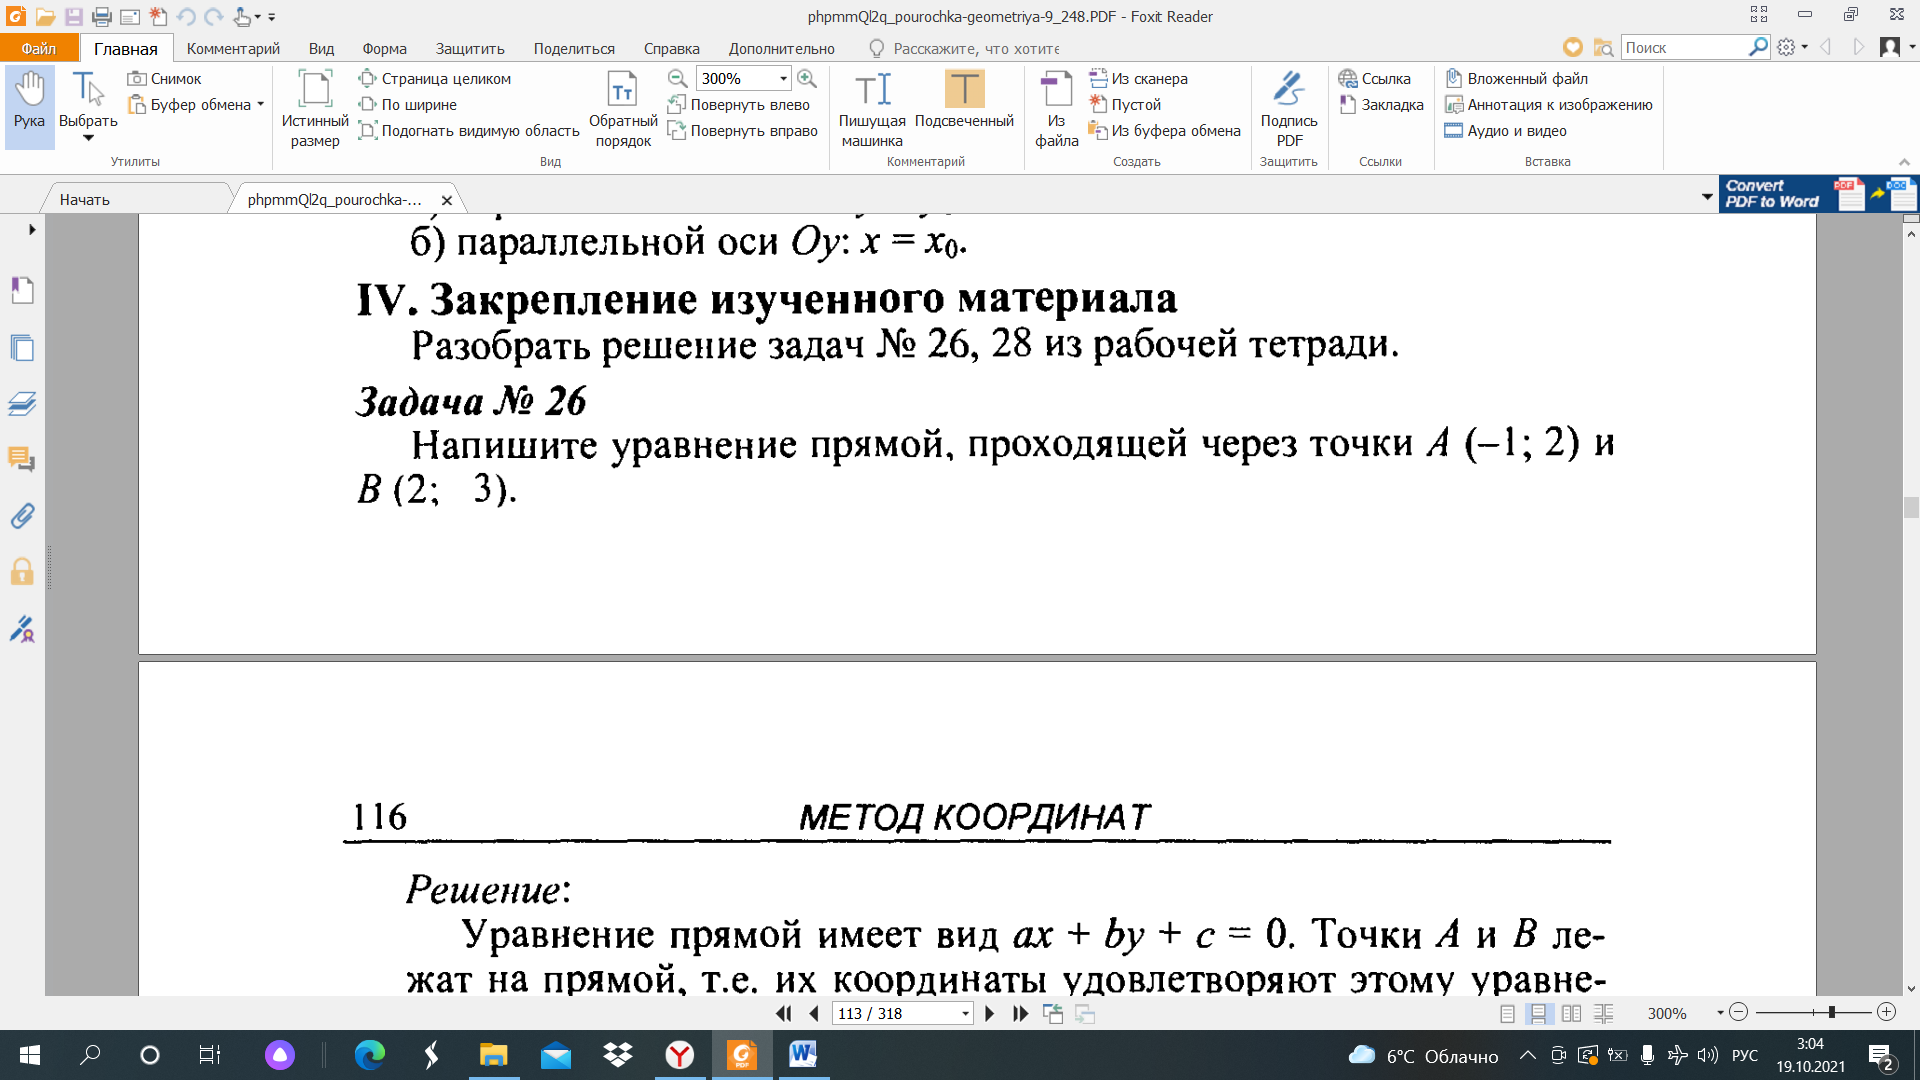
Task: Enable Обратный порядок reflow view
Action: pos(623,109)
